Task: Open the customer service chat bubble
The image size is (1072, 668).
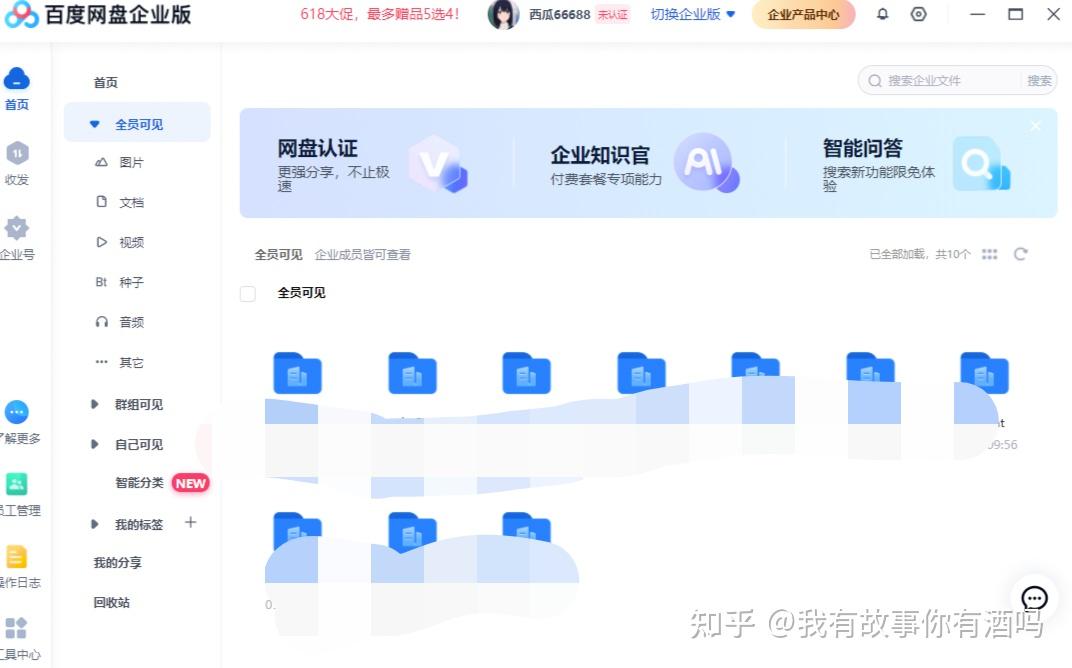Action: [x=1034, y=598]
